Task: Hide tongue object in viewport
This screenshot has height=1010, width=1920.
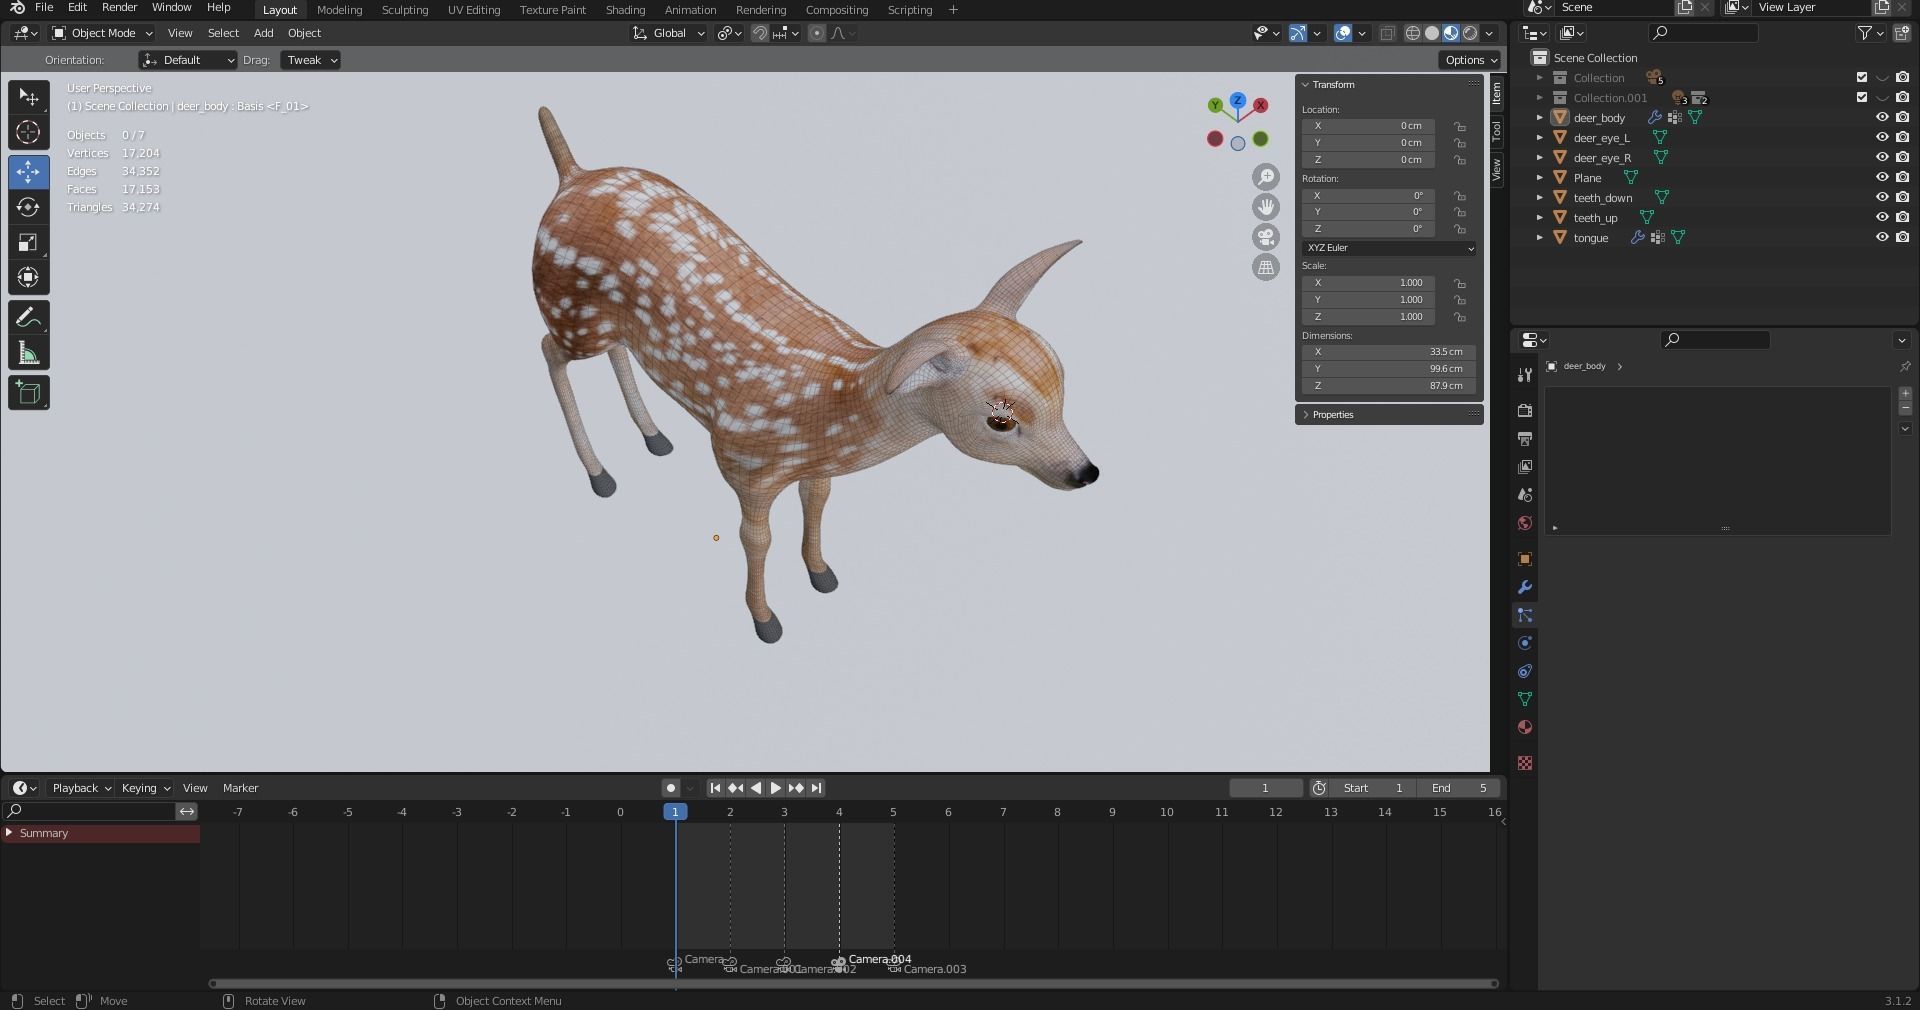Action: pyautogui.click(x=1882, y=237)
